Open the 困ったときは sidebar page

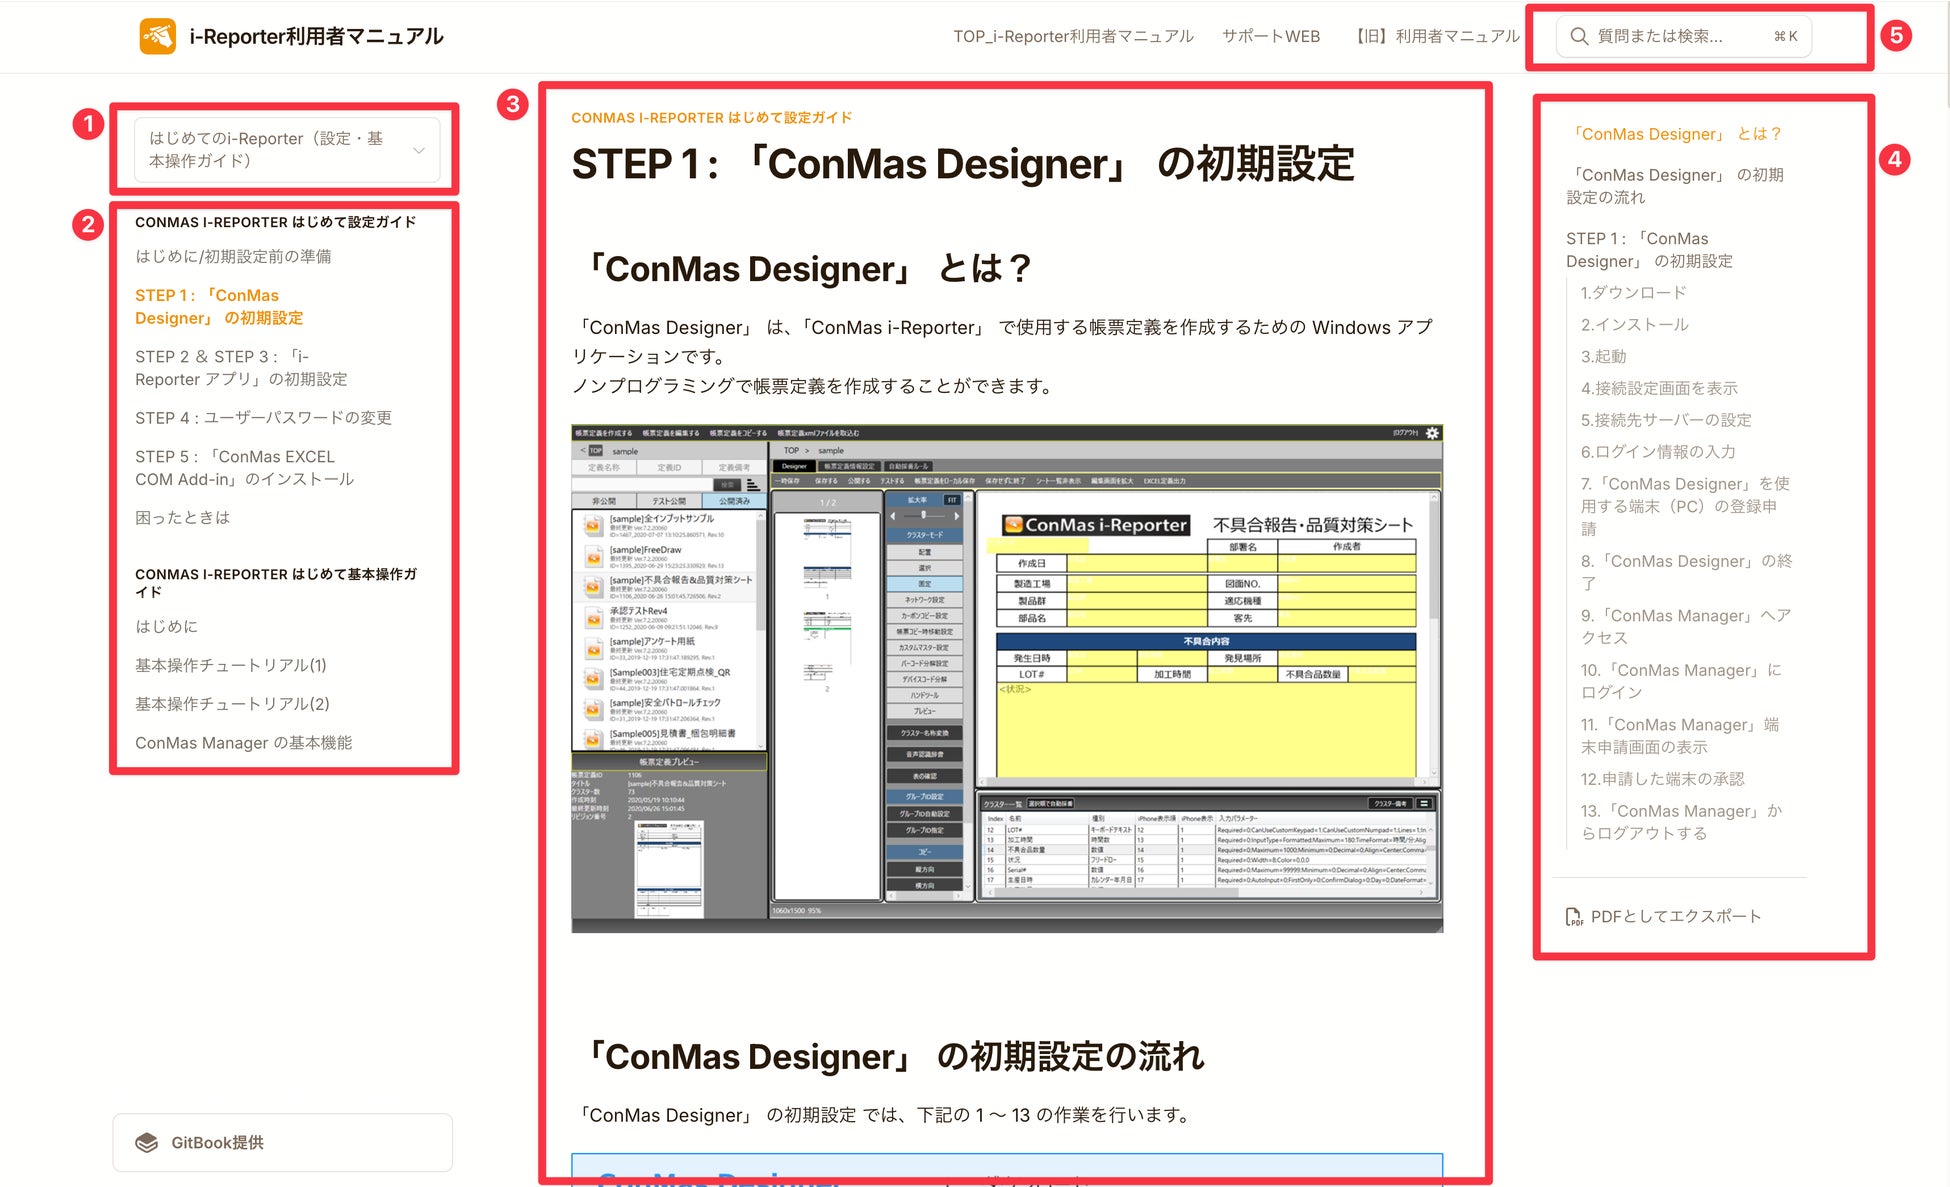182,517
